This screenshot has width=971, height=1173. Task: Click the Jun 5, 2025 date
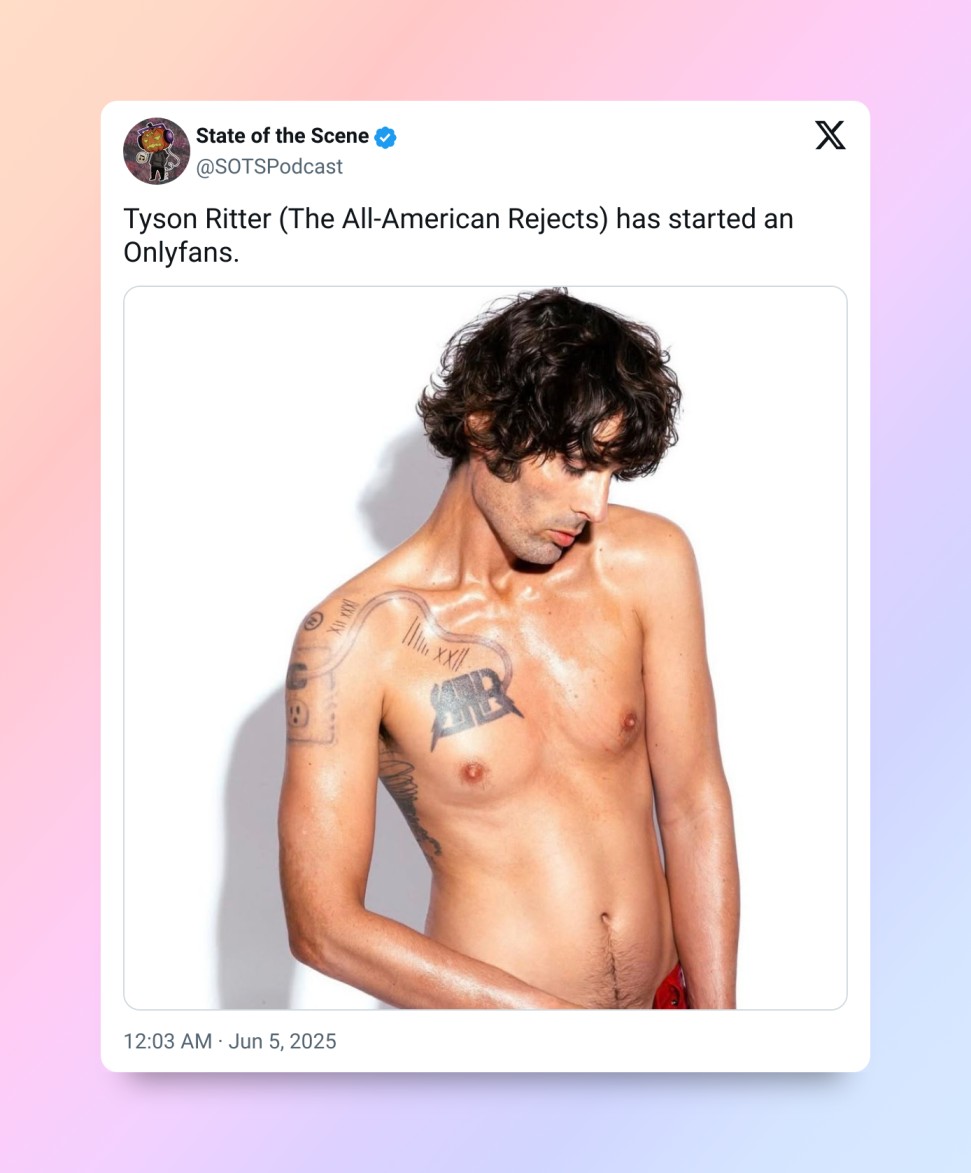pos(282,1041)
